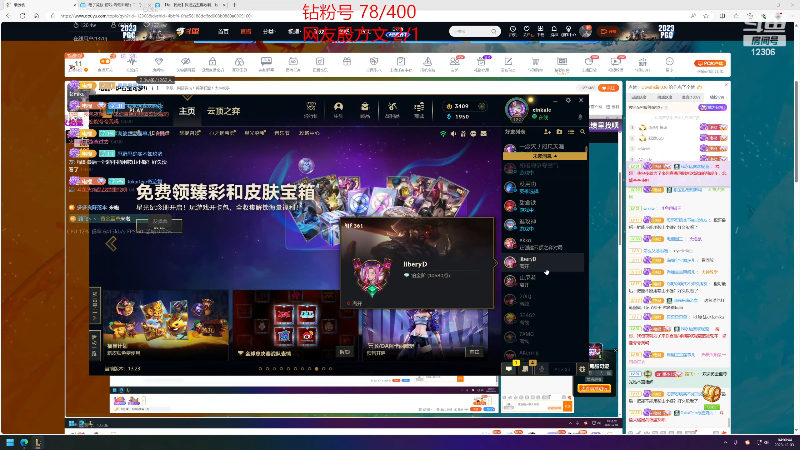Click the orange button at streaming toolbar right end
800x450 pixels.
tap(710, 63)
